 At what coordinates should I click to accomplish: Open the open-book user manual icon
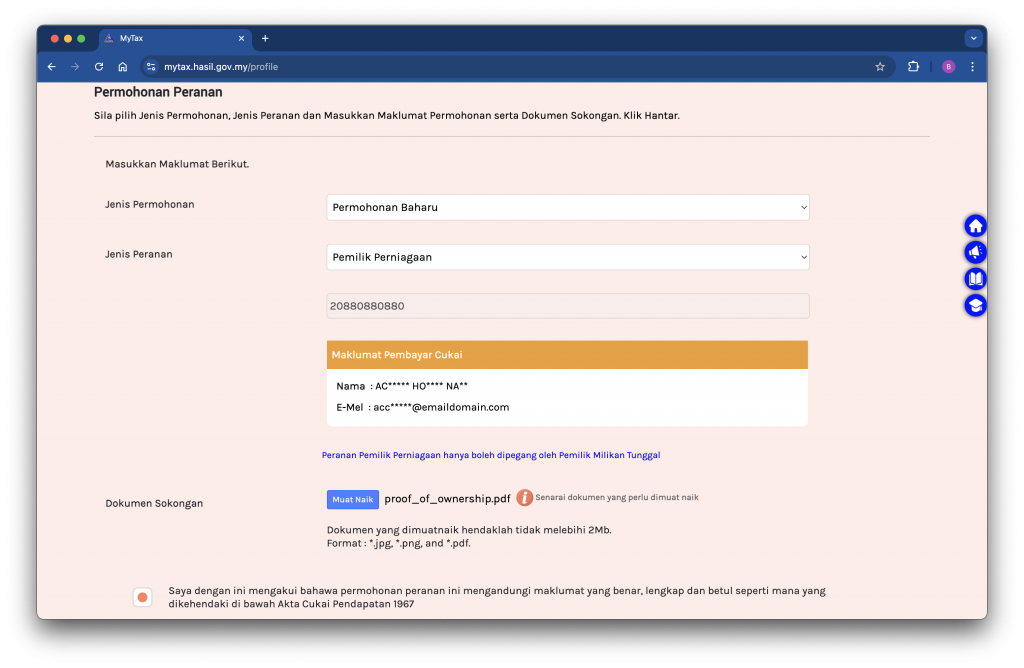click(x=975, y=279)
